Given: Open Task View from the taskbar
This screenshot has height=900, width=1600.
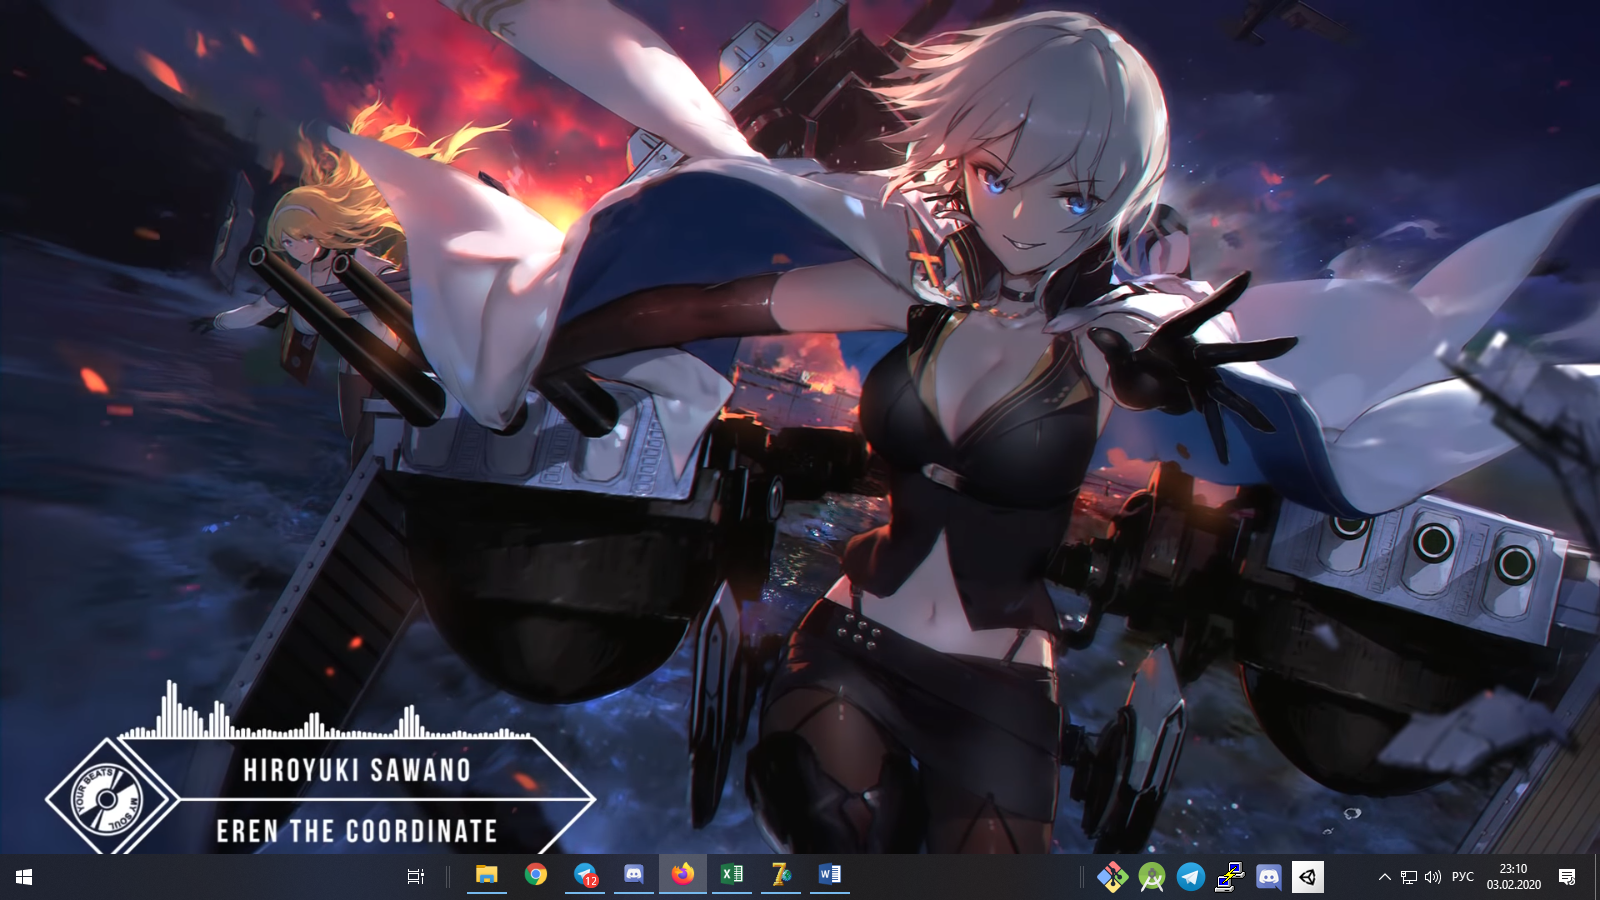Looking at the screenshot, I should coord(416,877).
